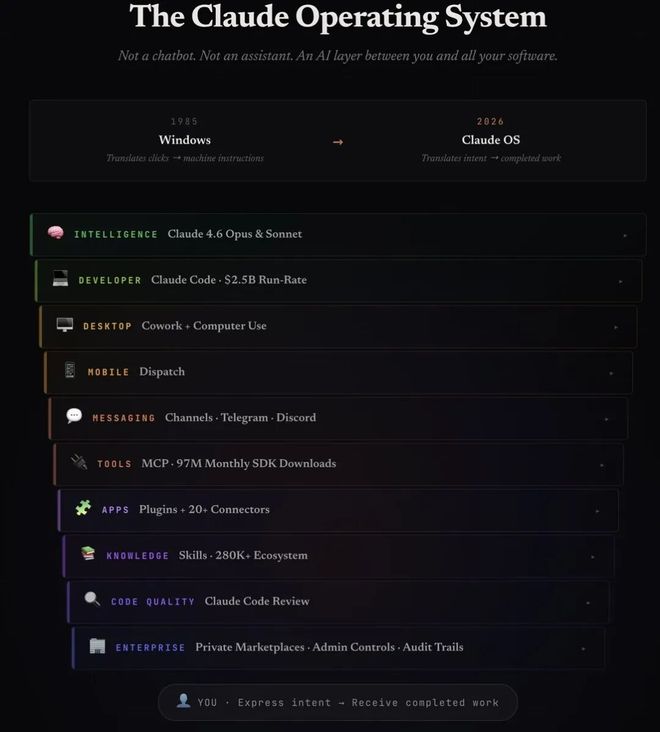Click the phone icon beside Mobile
This screenshot has width=660, height=732.
coord(70,371)
